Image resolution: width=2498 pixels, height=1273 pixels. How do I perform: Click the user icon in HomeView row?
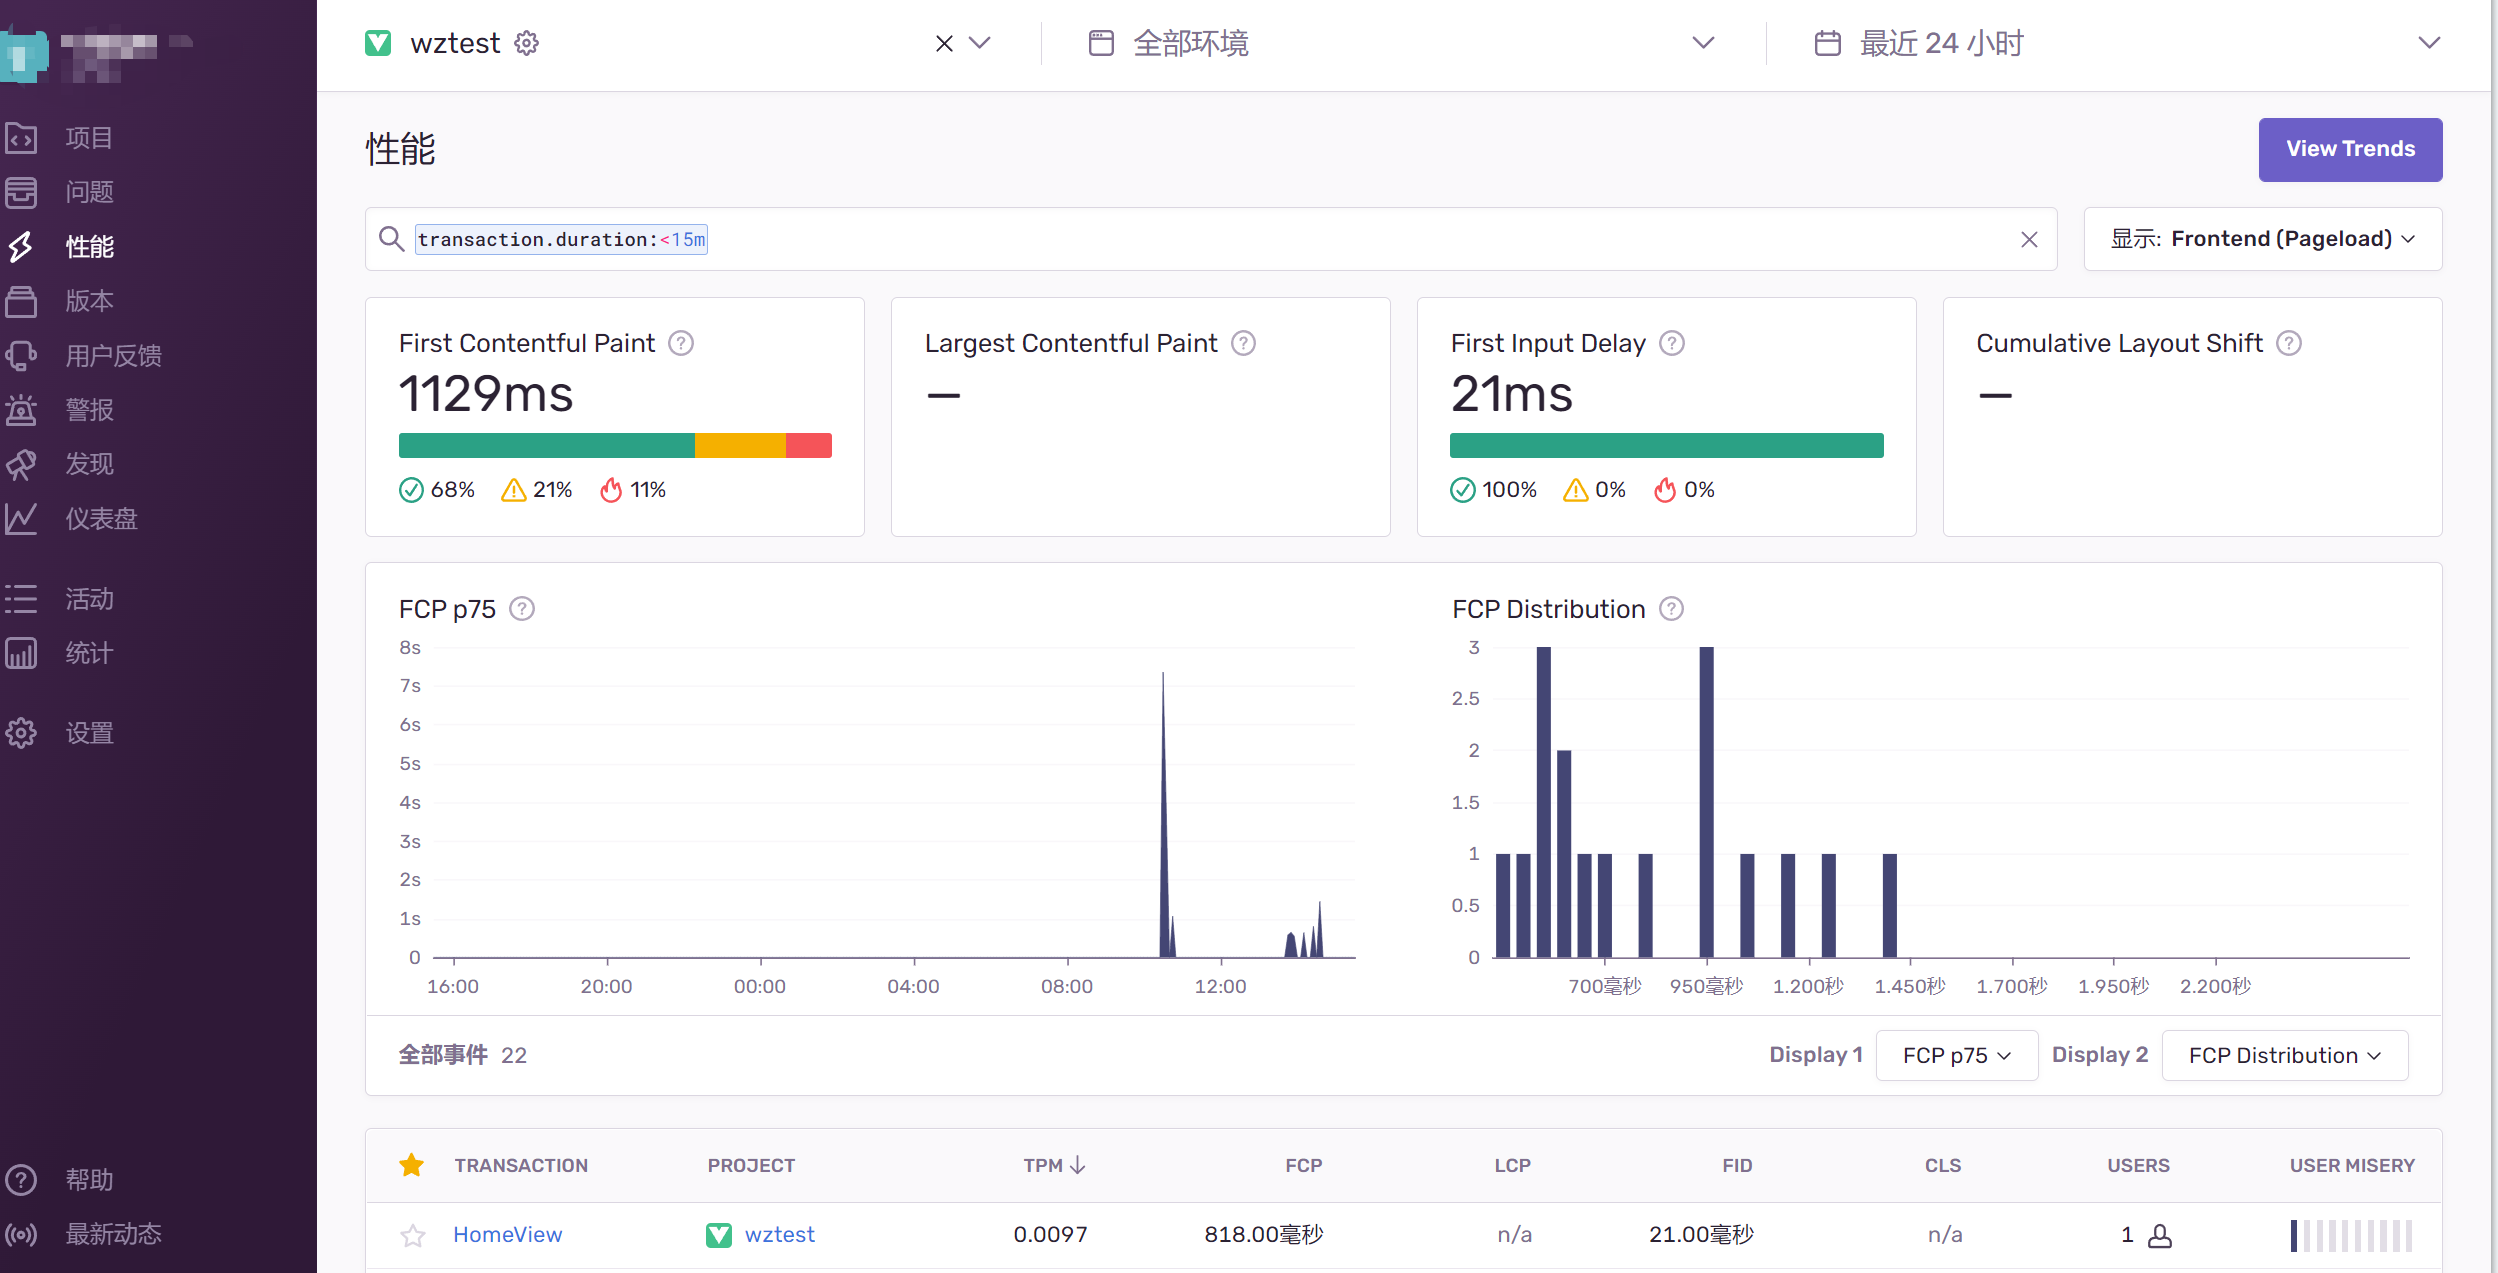click(x=2160, y=1236)
